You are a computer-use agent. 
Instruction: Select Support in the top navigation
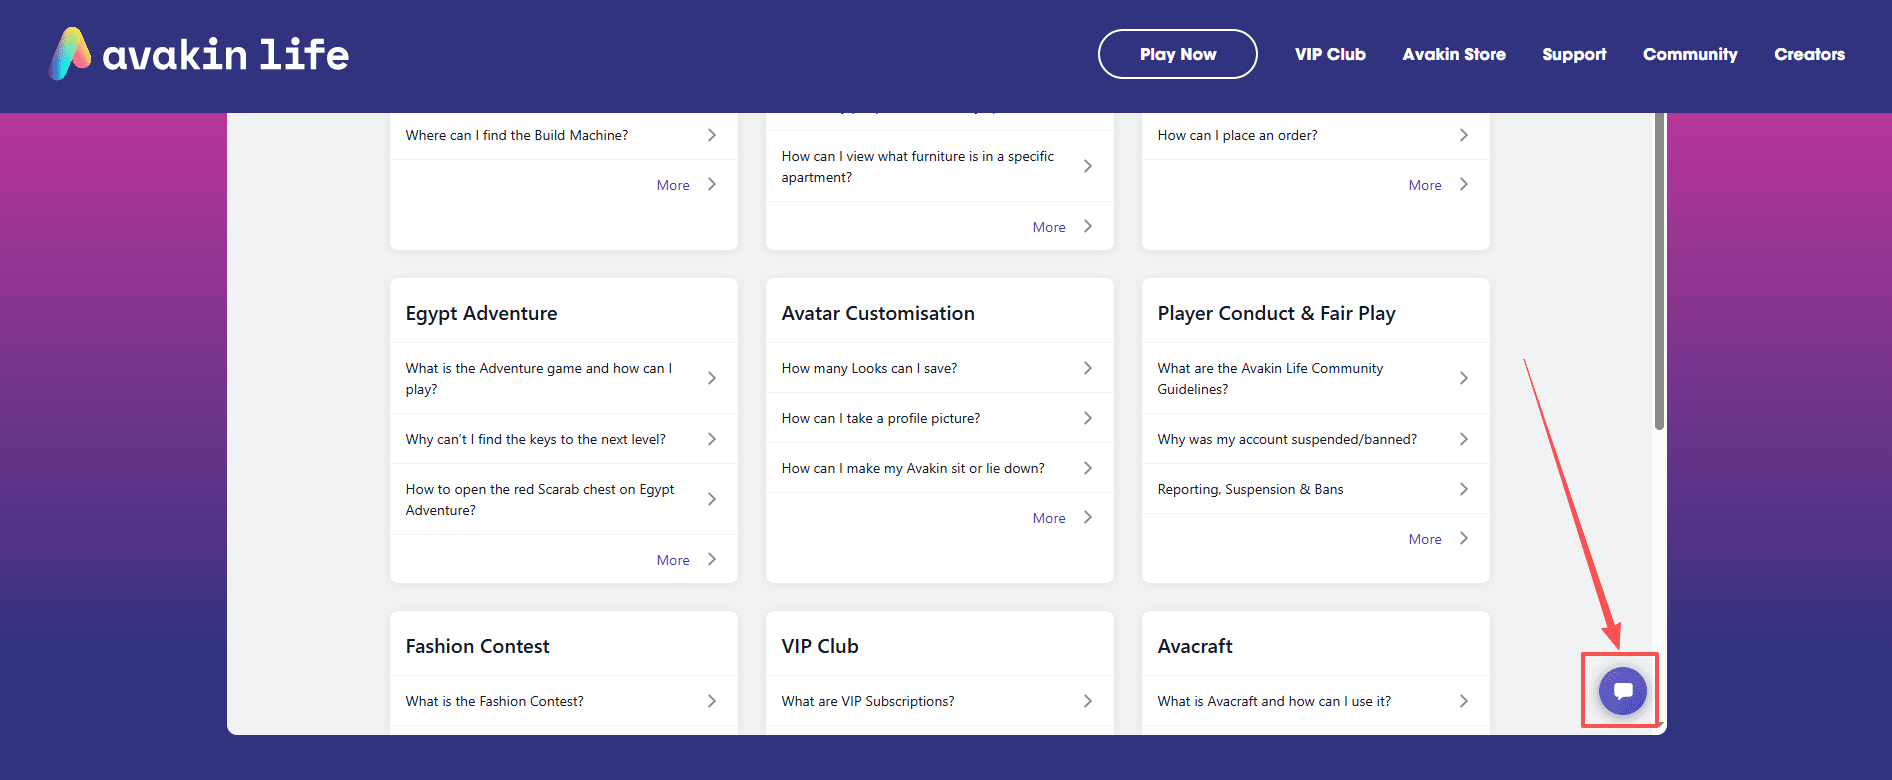coord(1574,54)
